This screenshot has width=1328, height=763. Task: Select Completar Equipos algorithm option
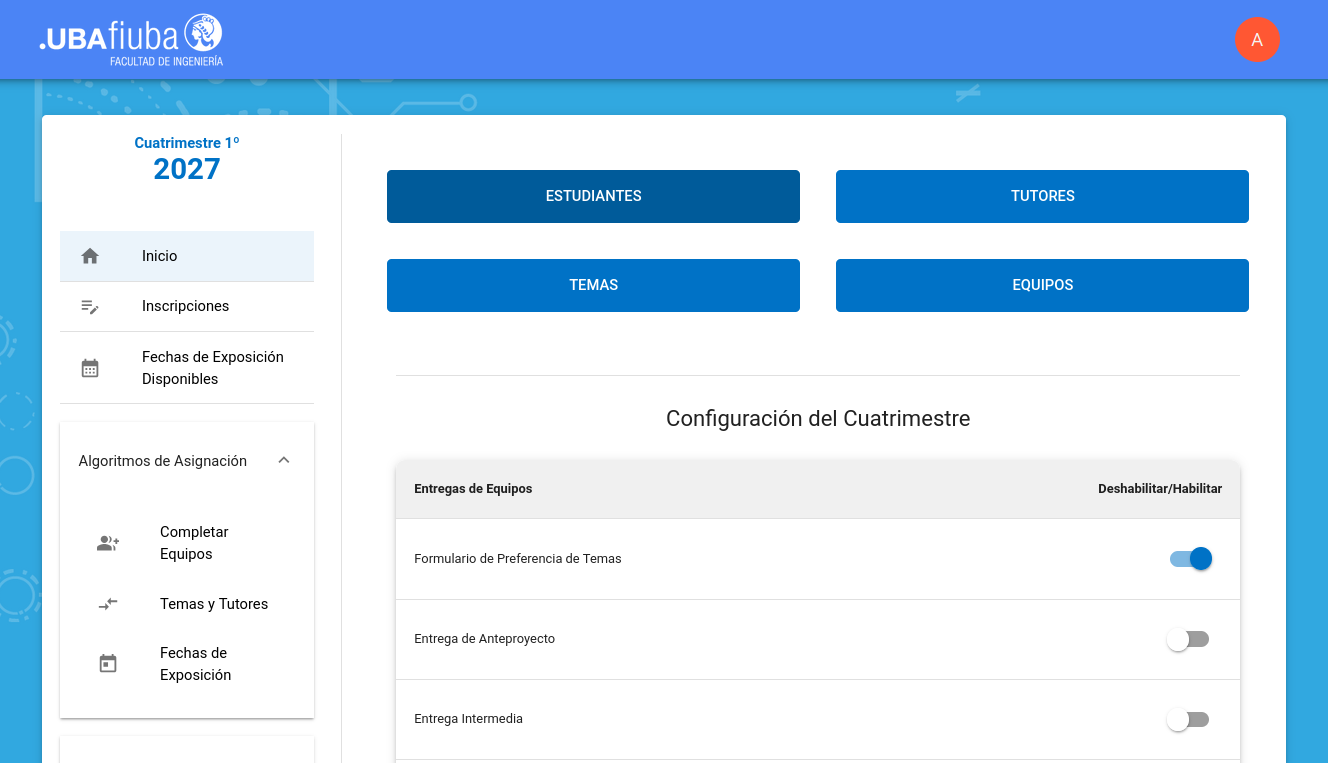[x=194, y=543]
